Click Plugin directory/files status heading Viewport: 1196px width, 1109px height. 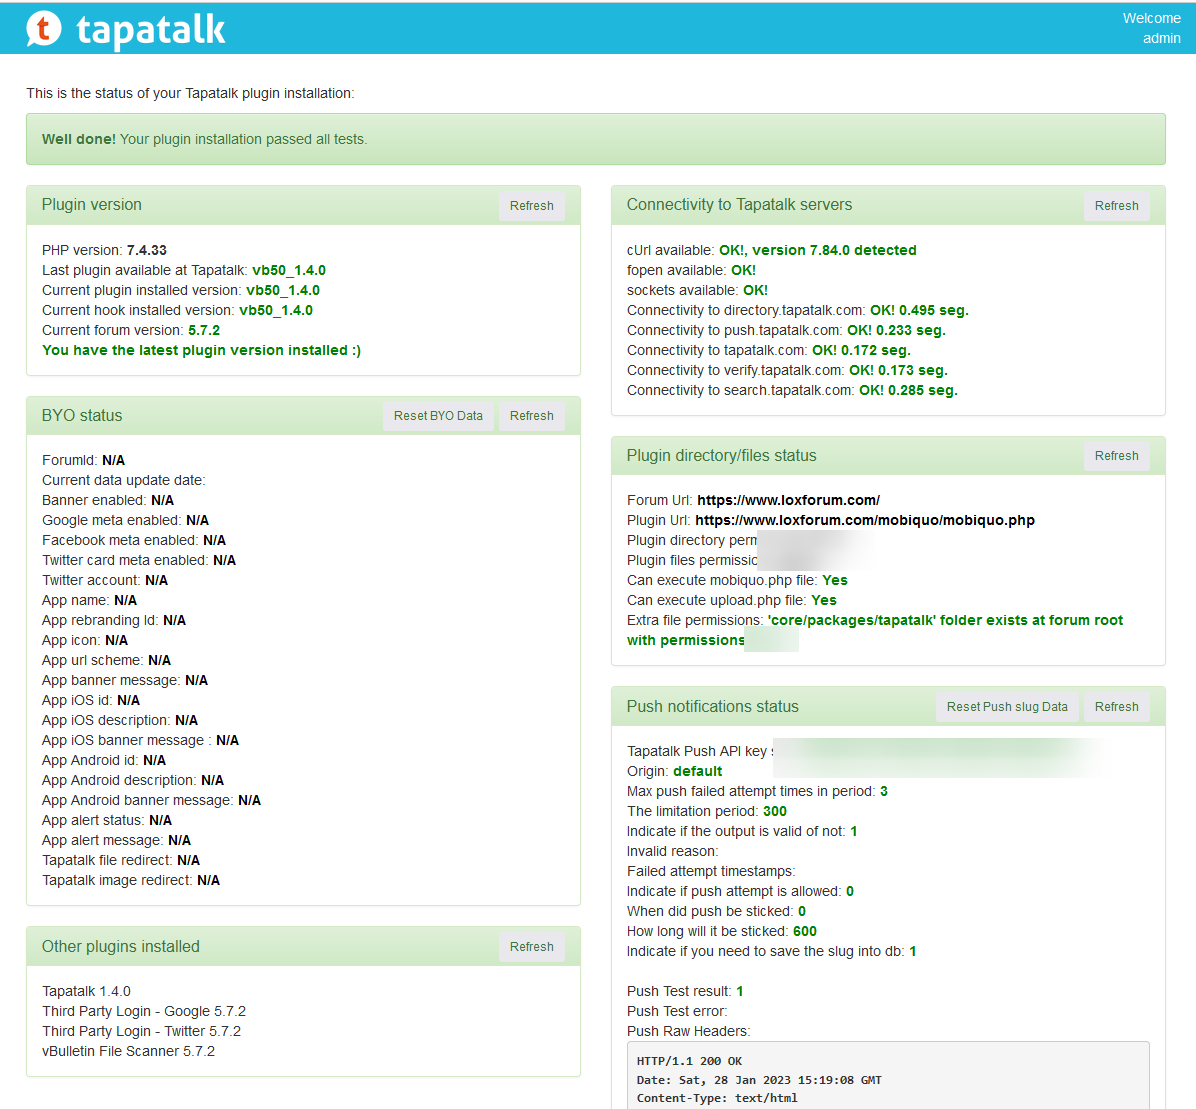click(722, 455)
